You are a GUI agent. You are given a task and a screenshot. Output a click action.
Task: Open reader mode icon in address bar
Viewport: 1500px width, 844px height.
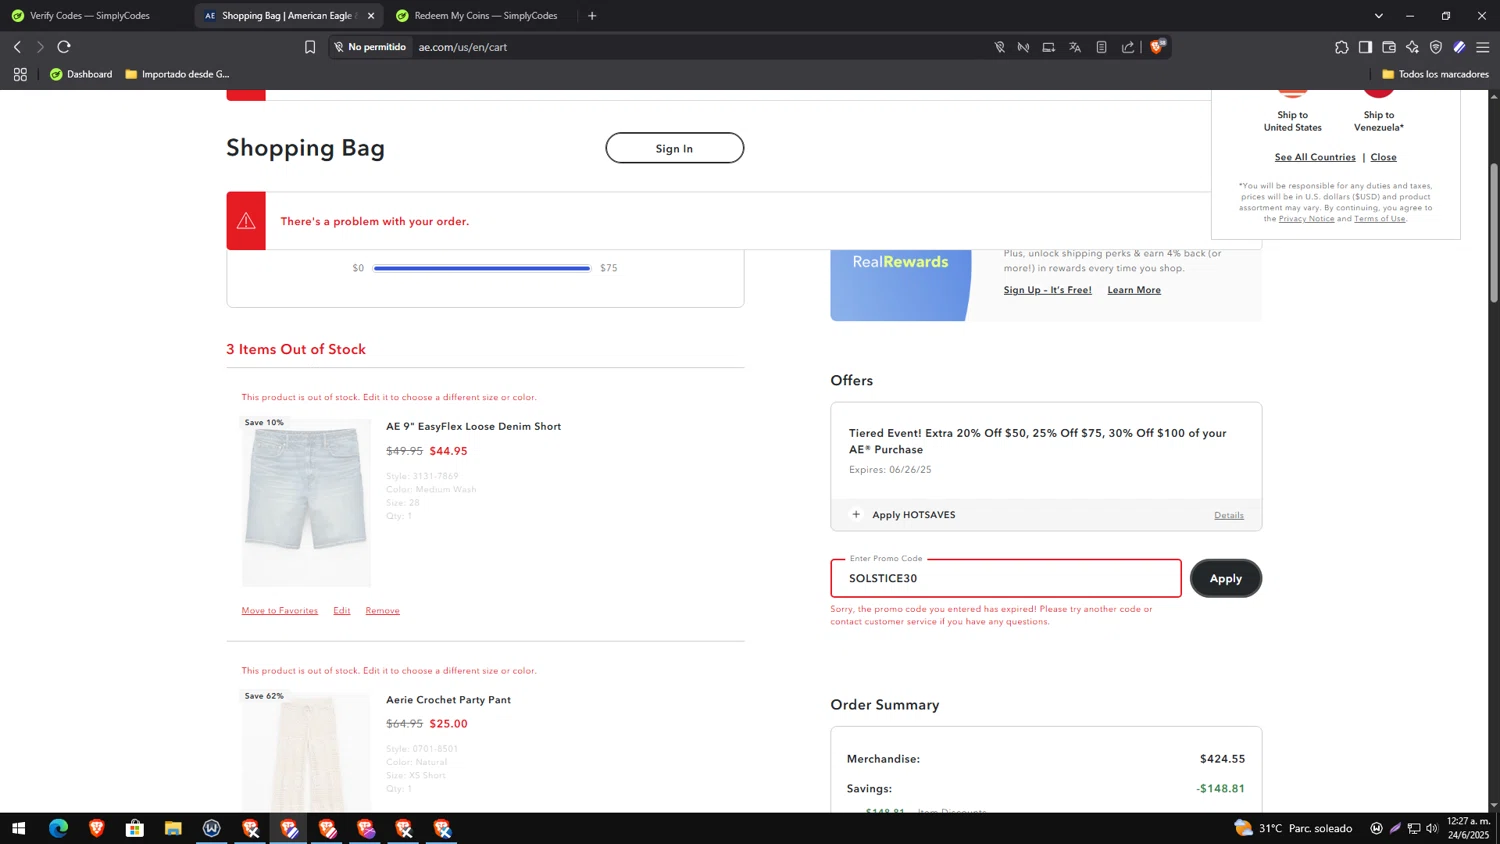tap(1101, 47)
